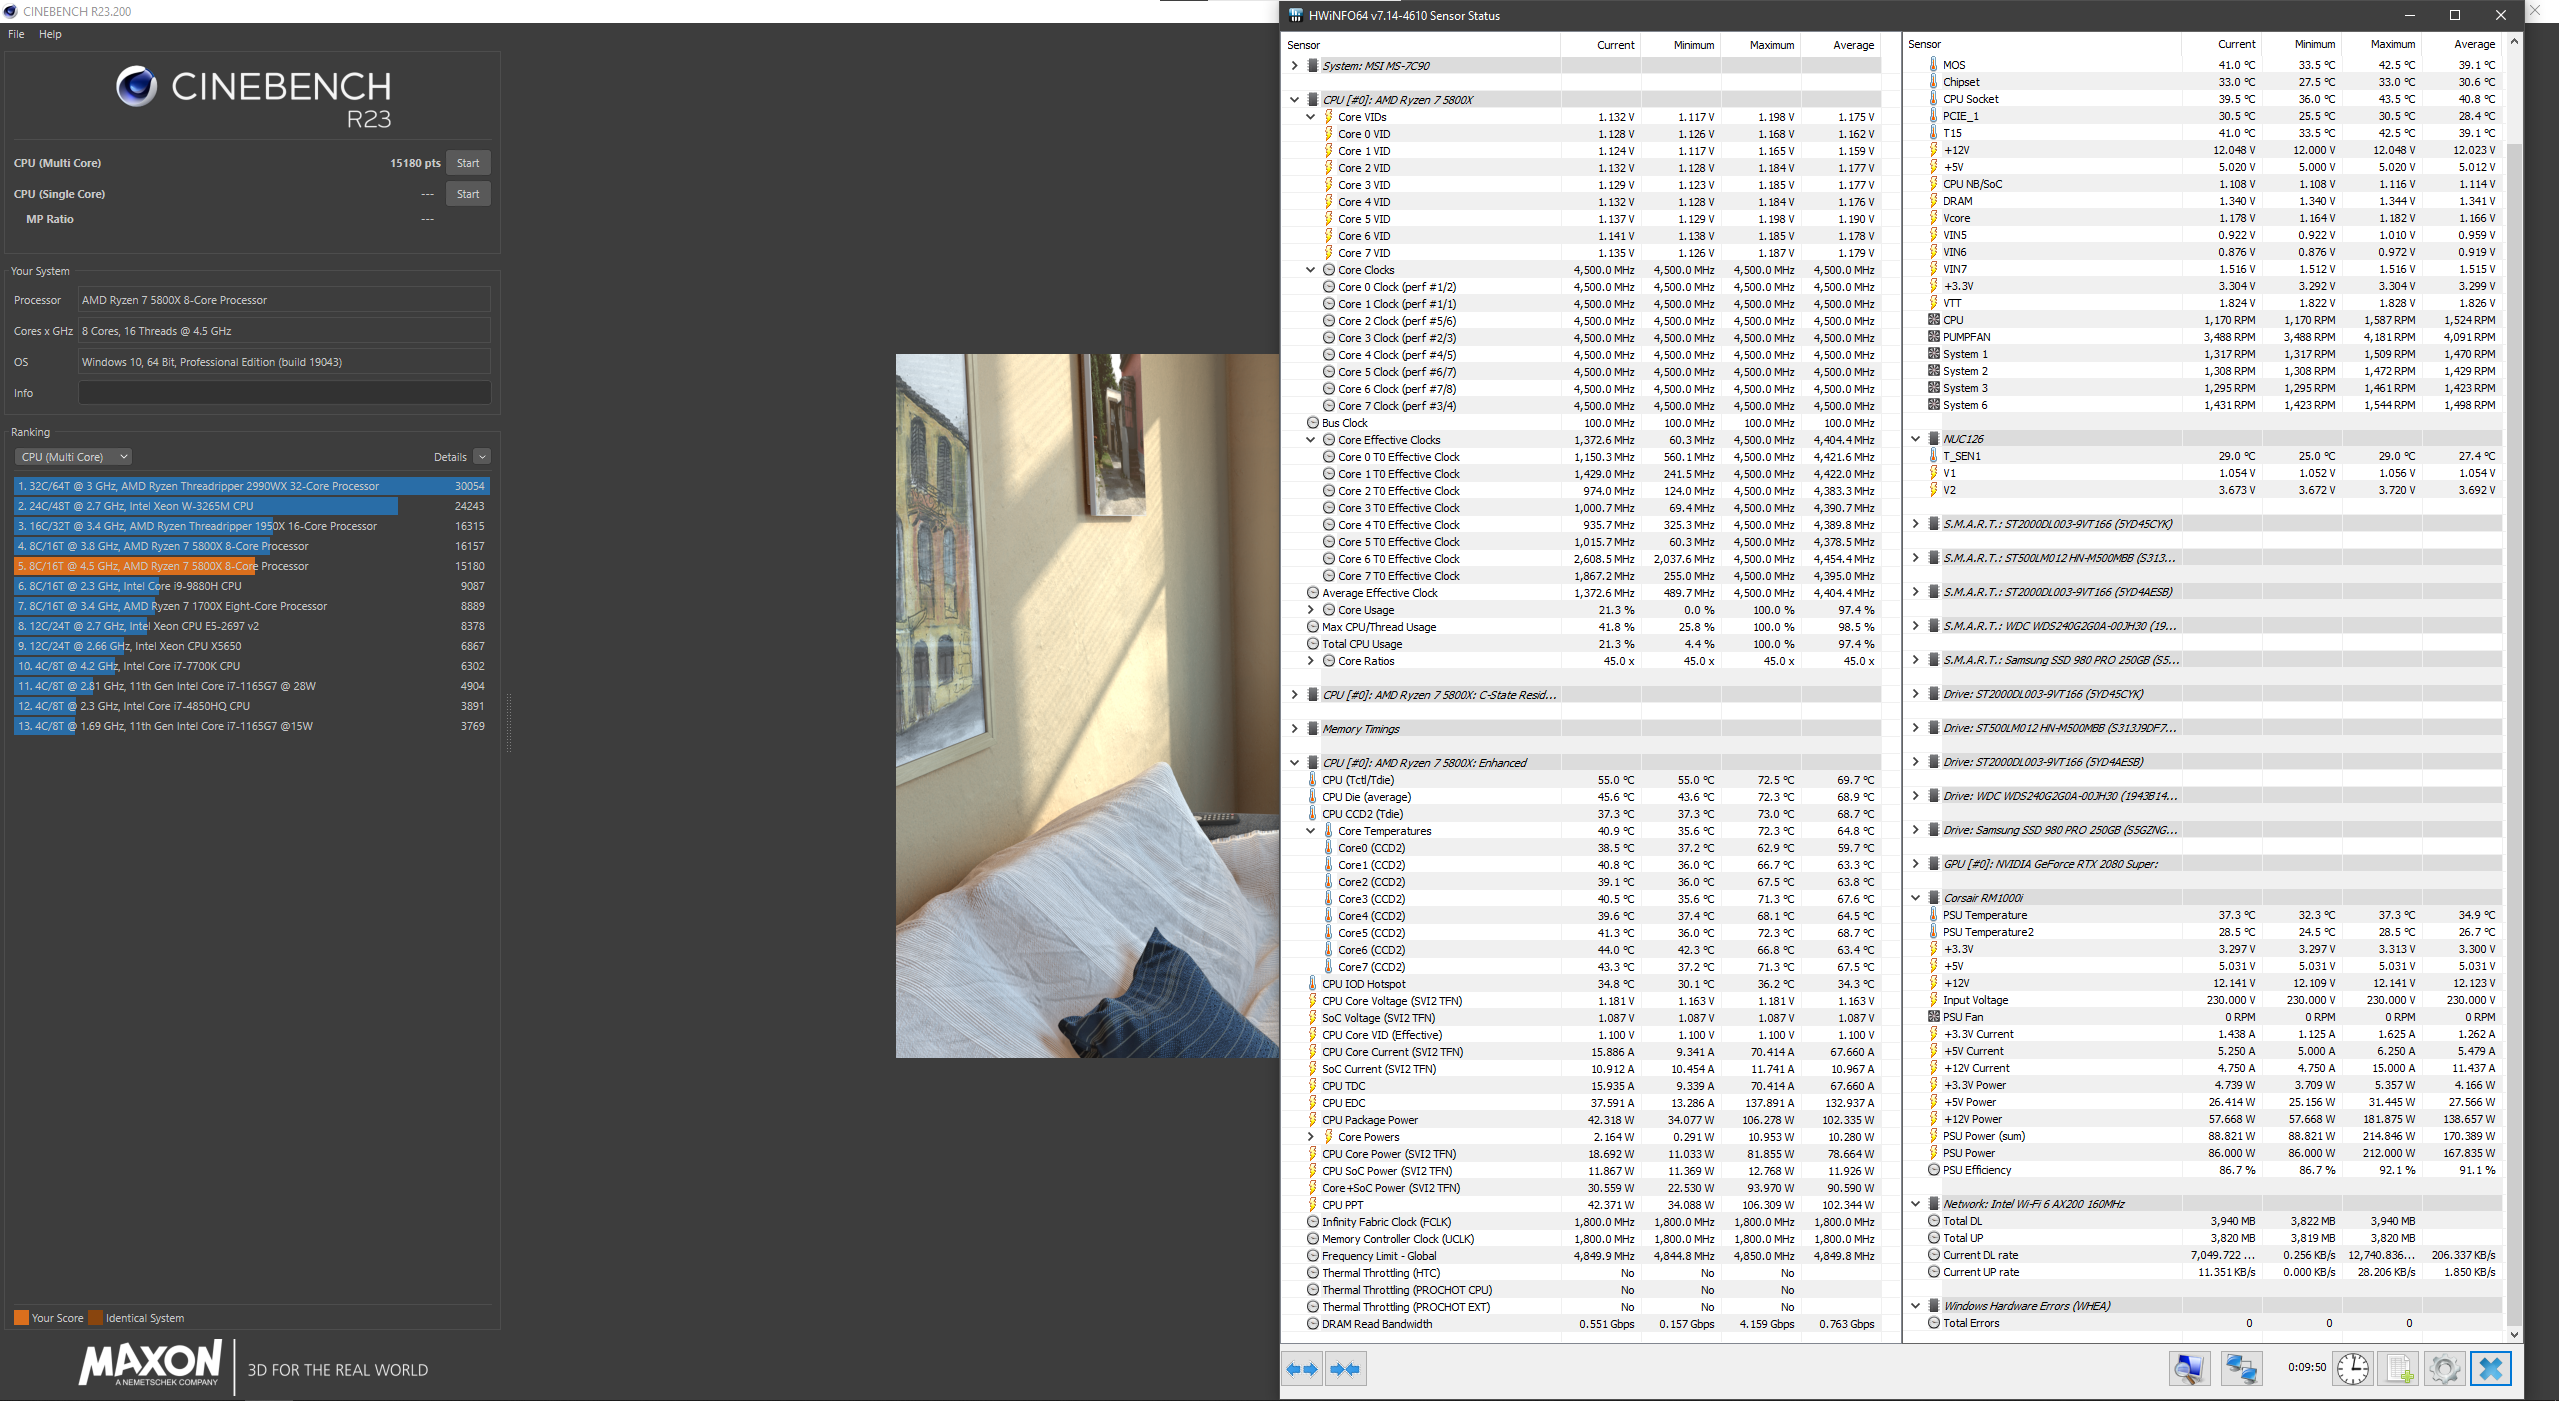Expand the Memory Timings section
The width and height of the screenshot is (2559, 1401).
tap(1294, 729)
